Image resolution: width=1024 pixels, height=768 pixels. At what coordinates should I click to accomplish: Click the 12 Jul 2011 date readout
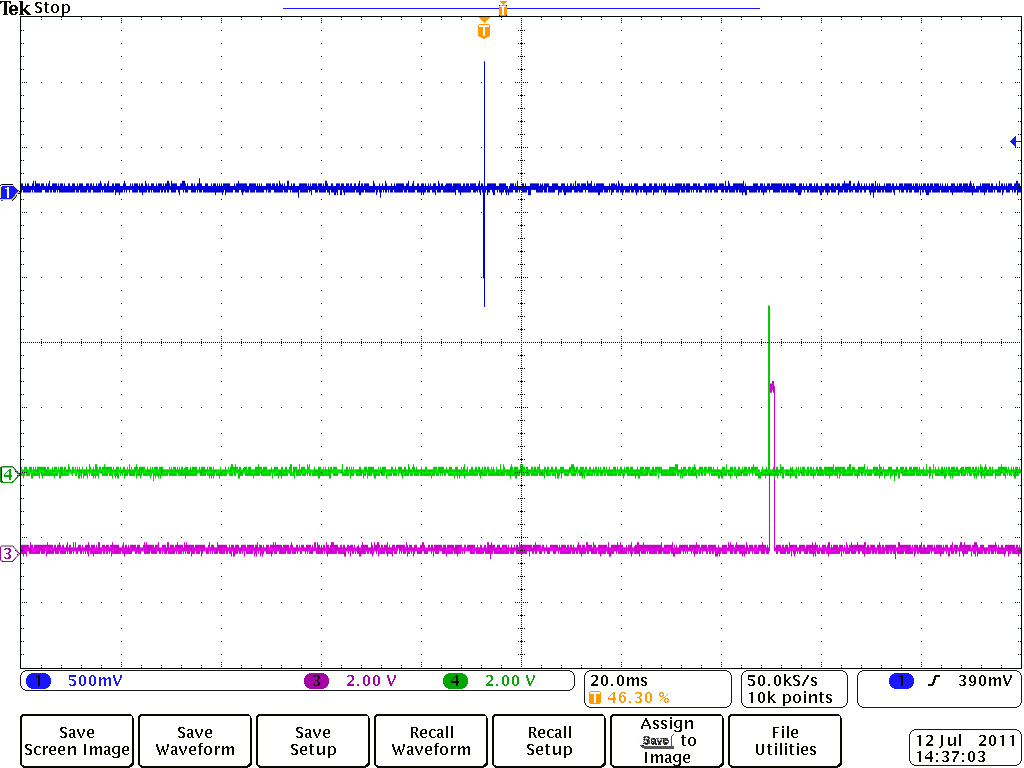965,741
